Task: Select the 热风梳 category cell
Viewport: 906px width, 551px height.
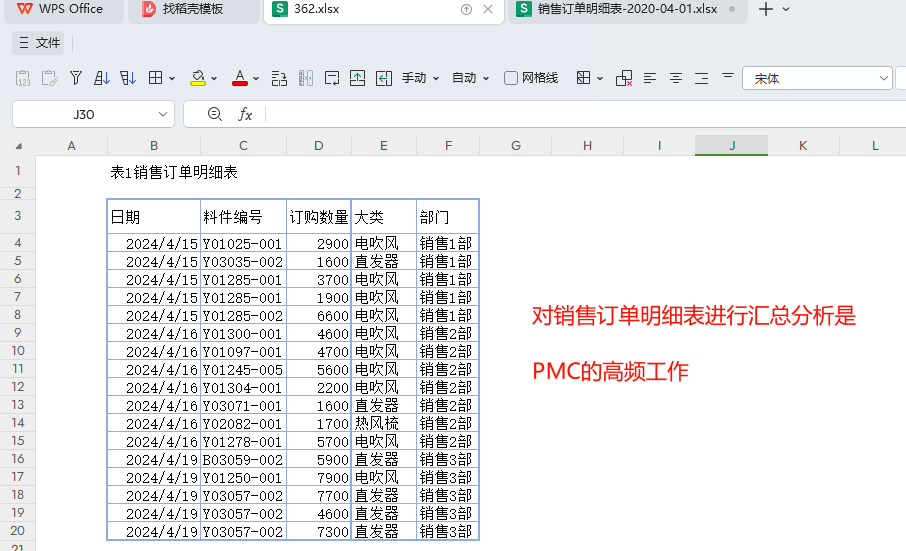Action: (x=384, y=423)
